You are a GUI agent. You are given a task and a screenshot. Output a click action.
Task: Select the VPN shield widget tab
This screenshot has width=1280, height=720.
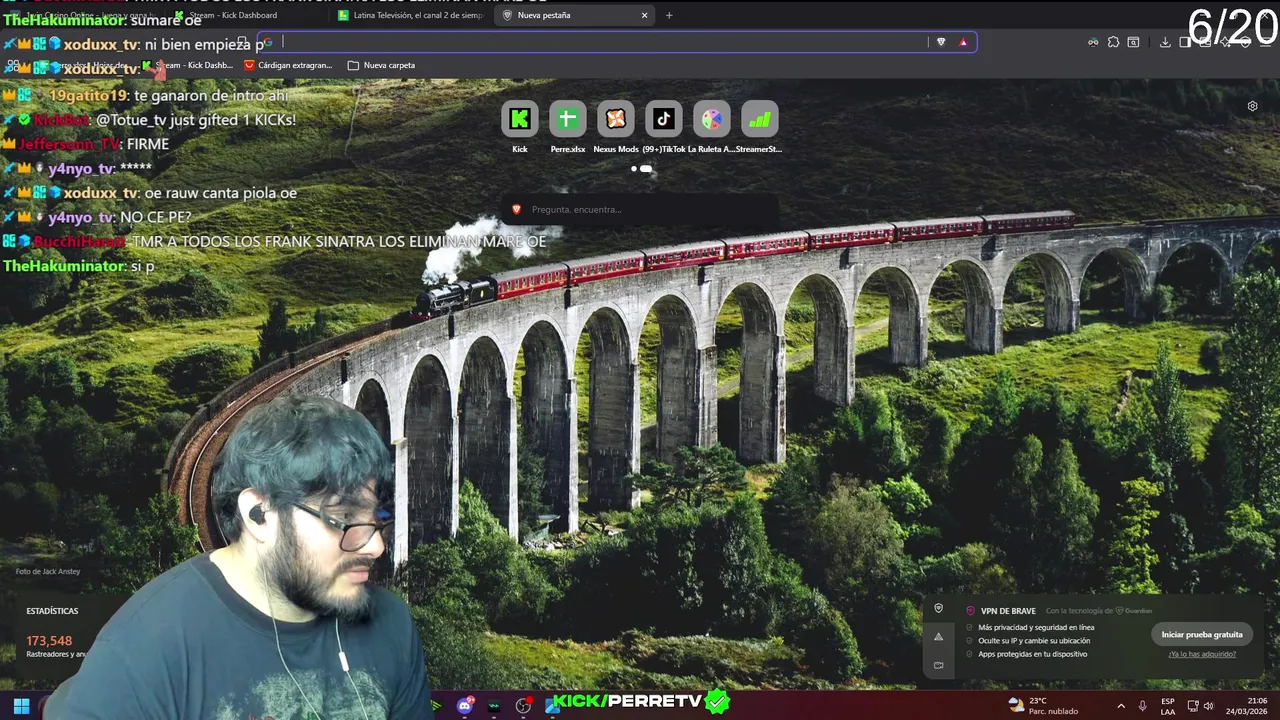pyautogui.click(x=938, y=608)
